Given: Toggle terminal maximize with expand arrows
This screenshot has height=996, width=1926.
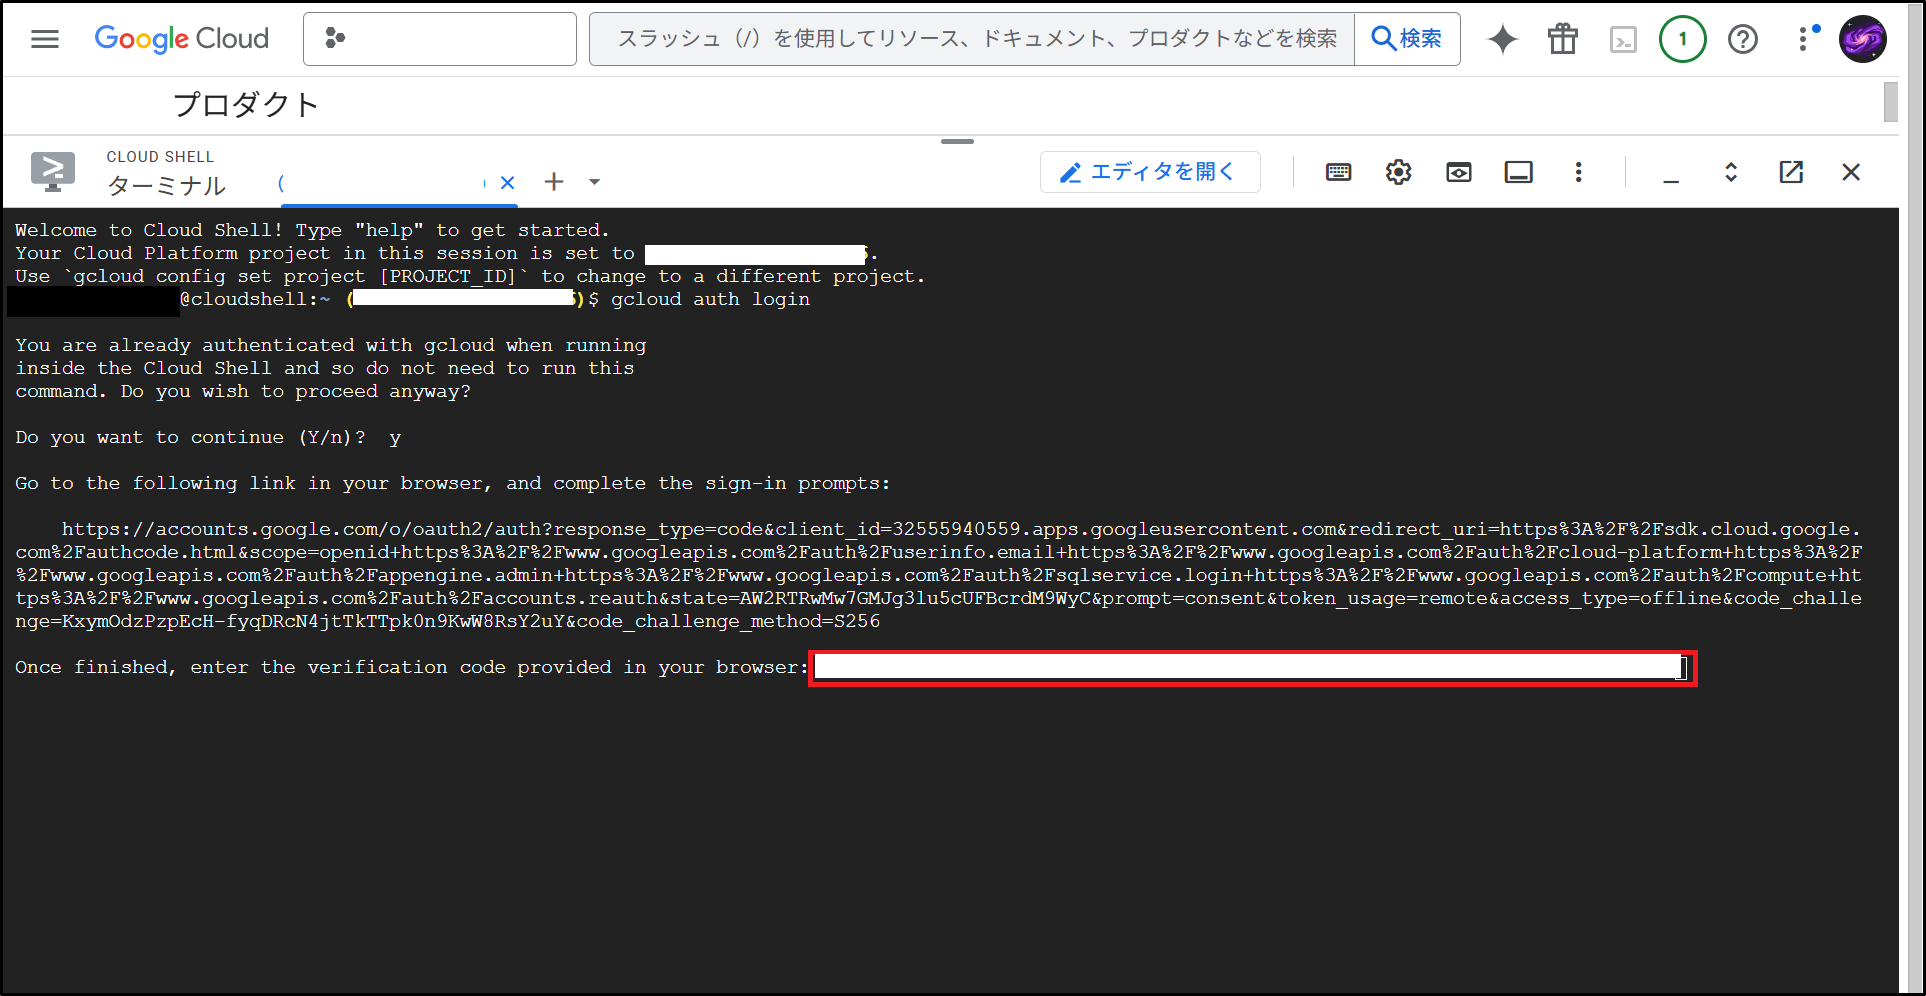Looking at the screenshot, I should [1731, 171].
